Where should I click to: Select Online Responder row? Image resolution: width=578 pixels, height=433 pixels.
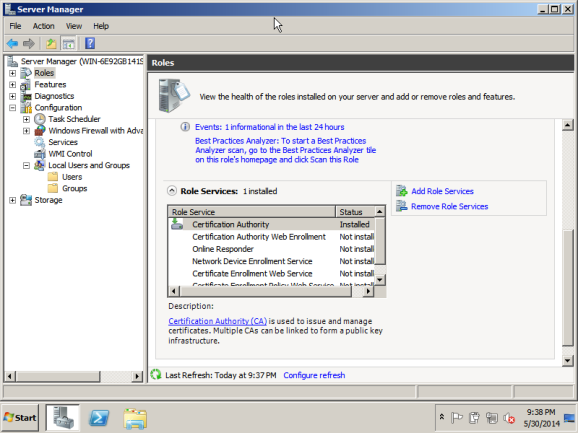click(x=271, y=249)
